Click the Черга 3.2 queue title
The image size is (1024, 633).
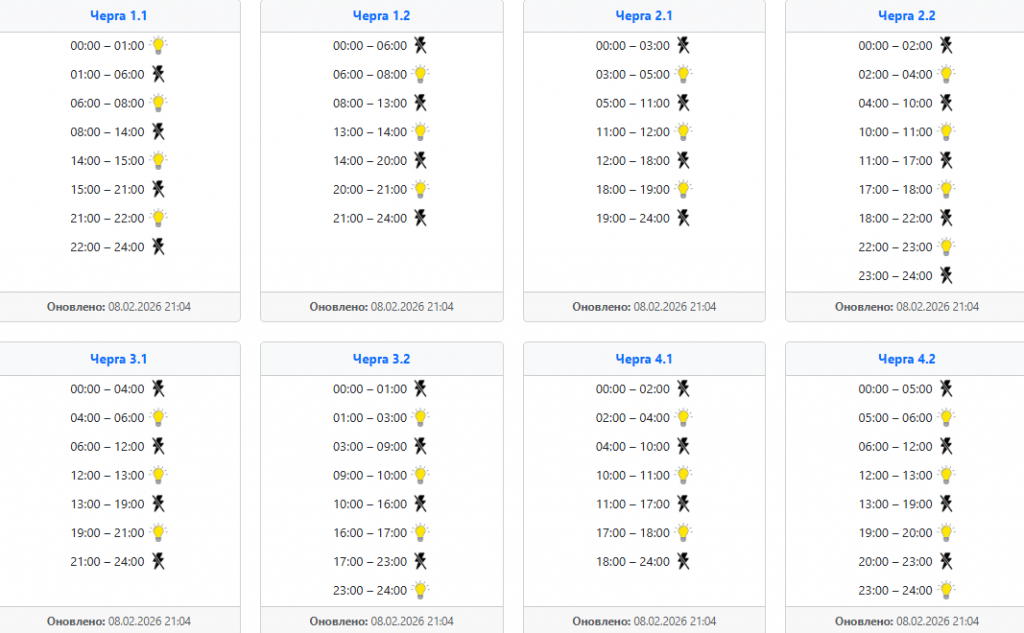tap(381, 359)
